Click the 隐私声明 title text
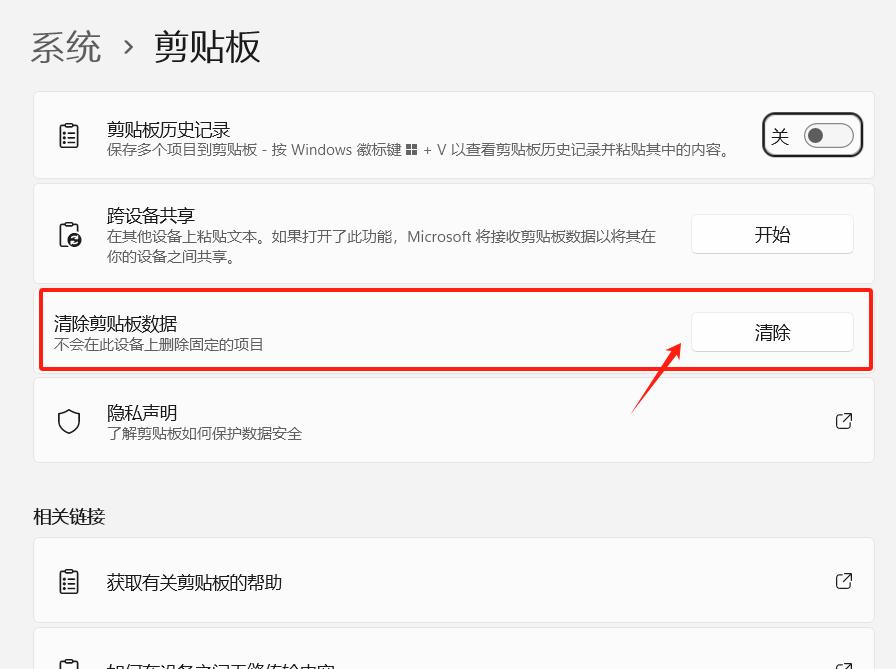This screenshot has width=896, height=669. (x=142, y=412)
